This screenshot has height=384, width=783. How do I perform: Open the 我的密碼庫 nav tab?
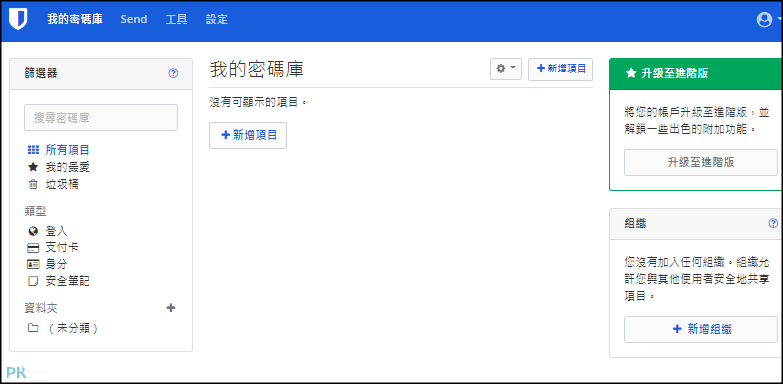[75, 19]
